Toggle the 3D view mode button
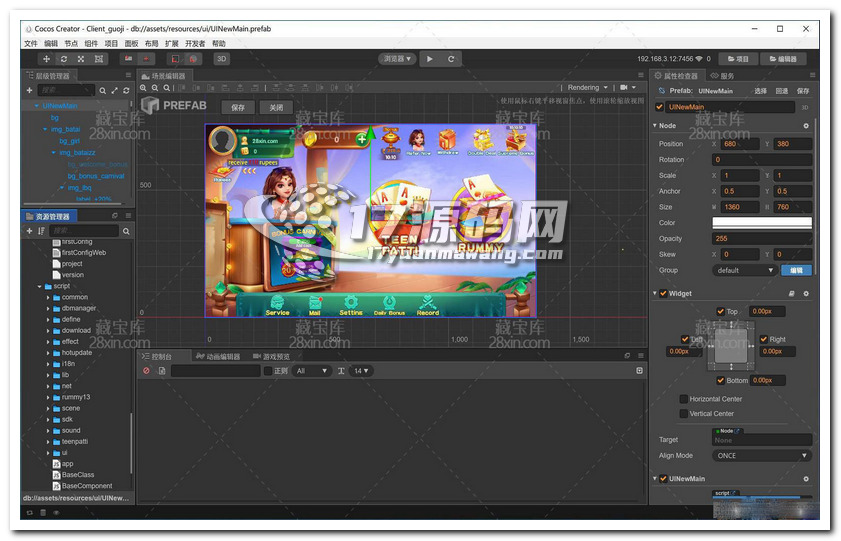Image resolution: width=841 pixels, height=541 pixels. [x=221, y=59]
